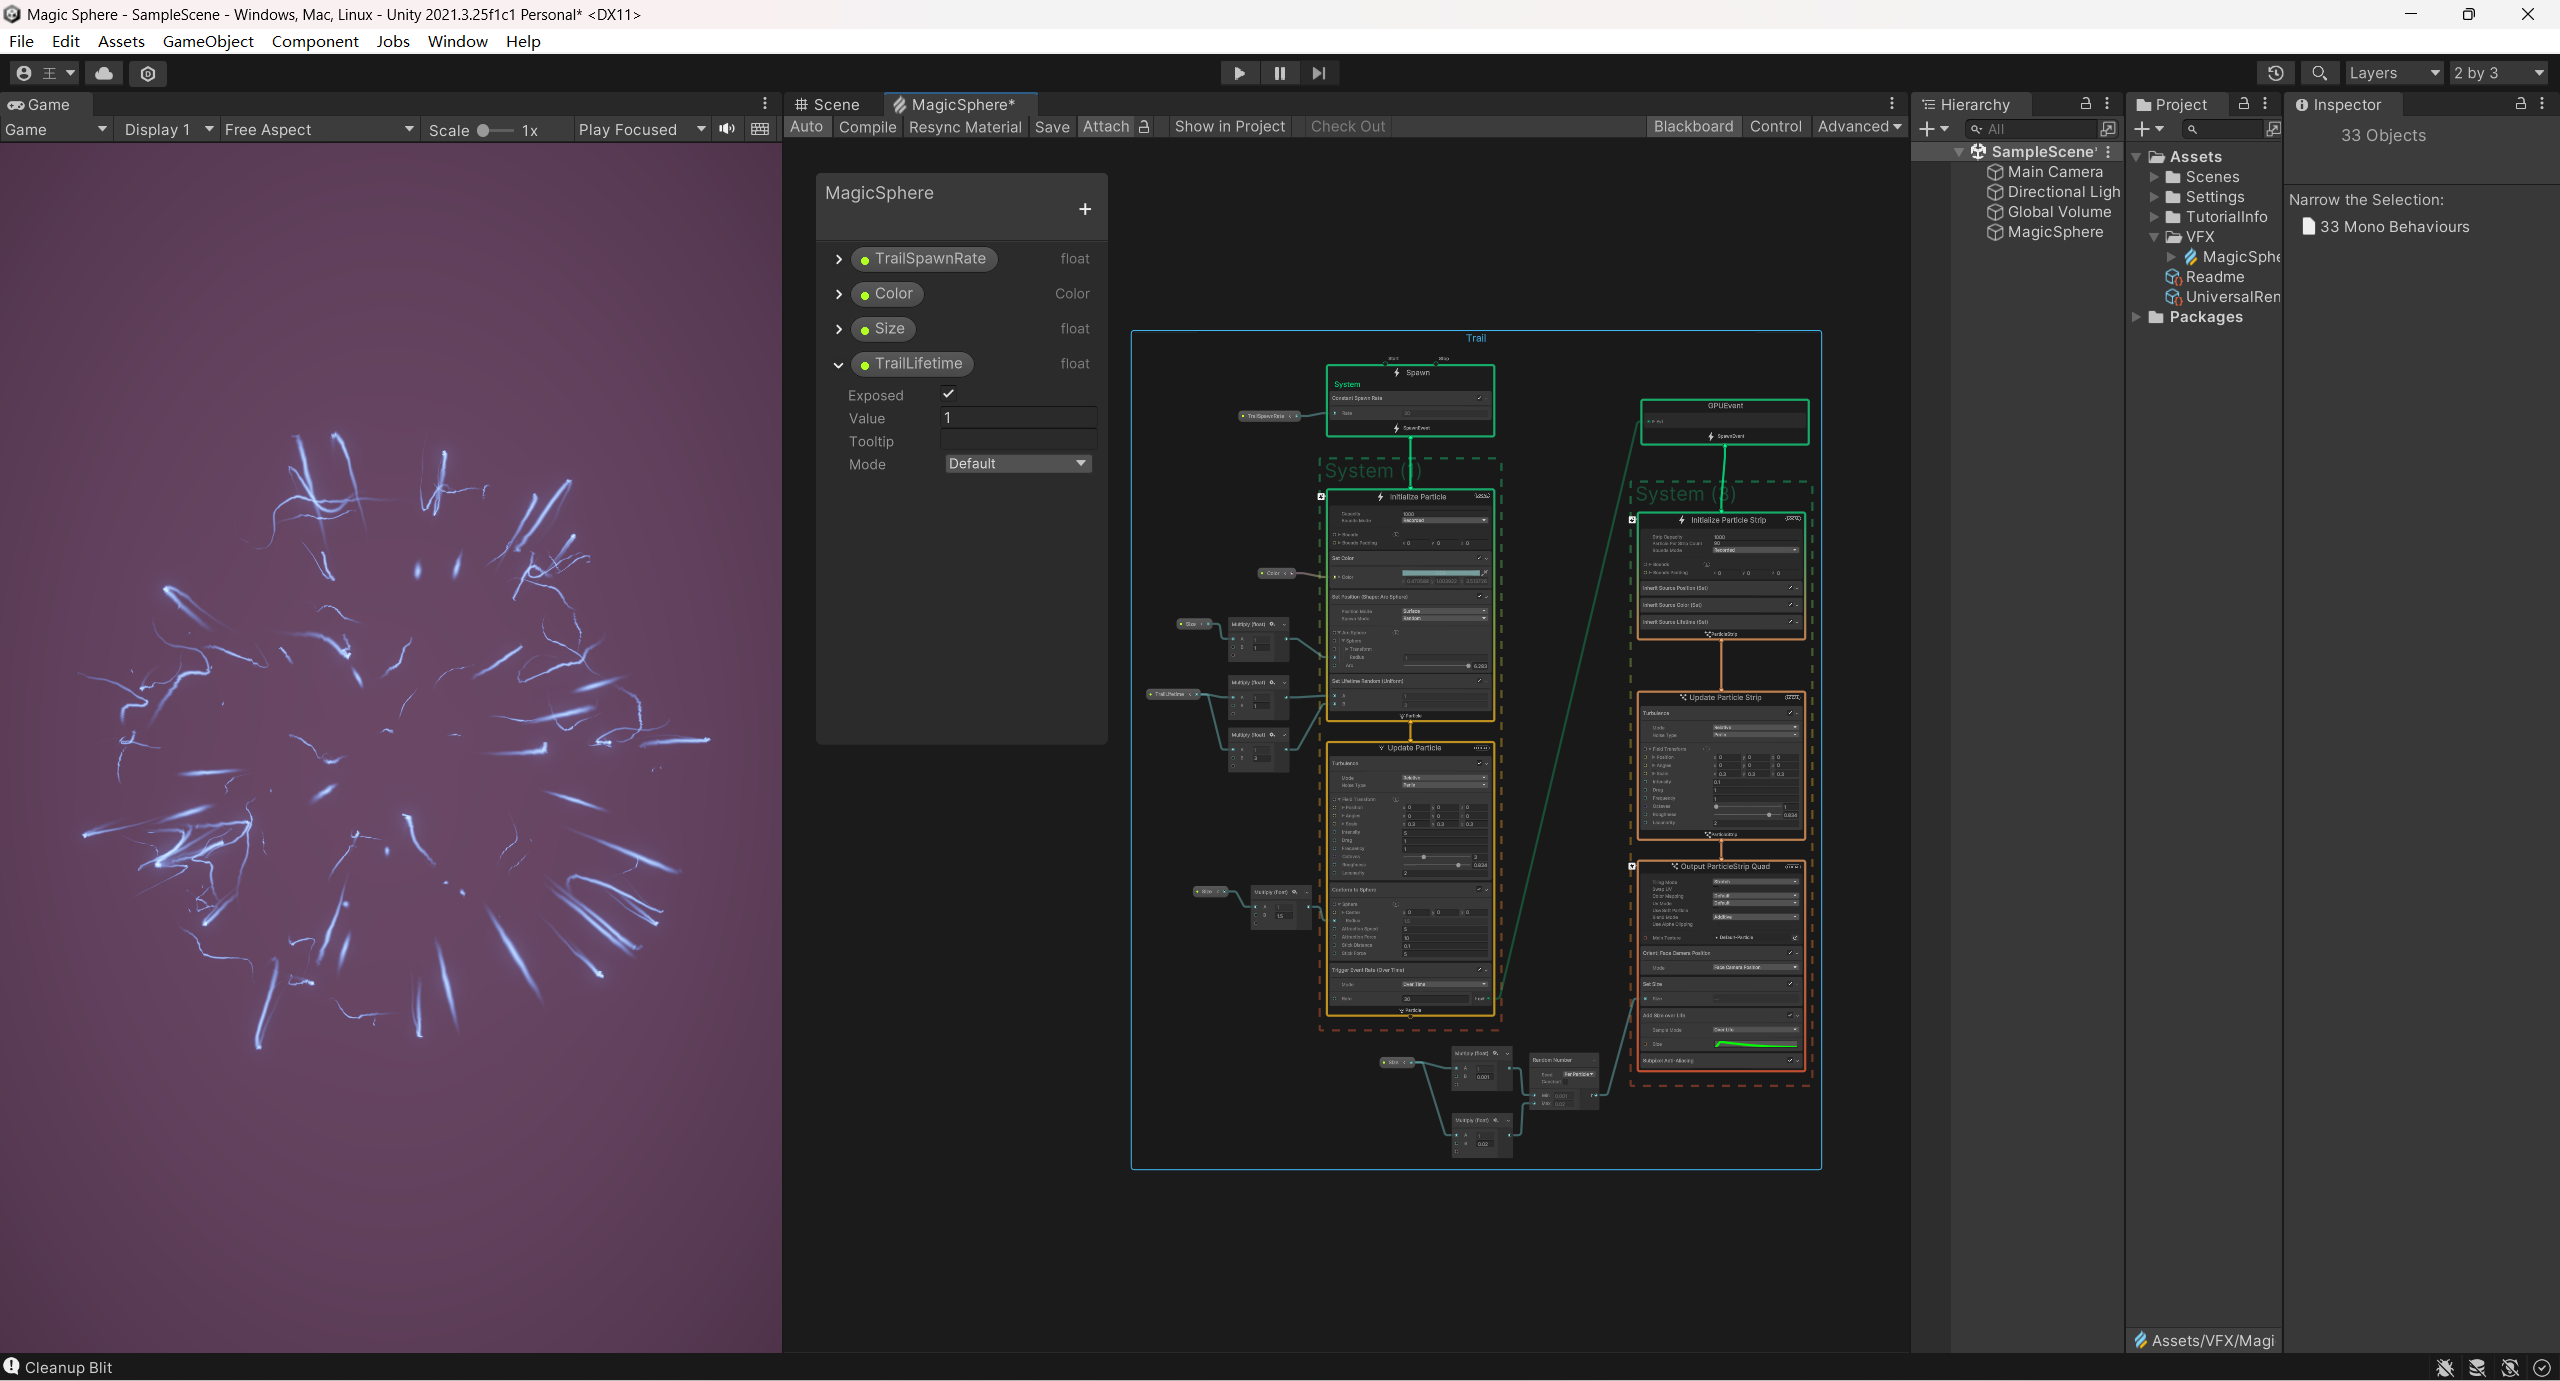Open the Undo History clock icon
The width and height of the screenshot is (2560, 1381).
tap(2275, 73)
